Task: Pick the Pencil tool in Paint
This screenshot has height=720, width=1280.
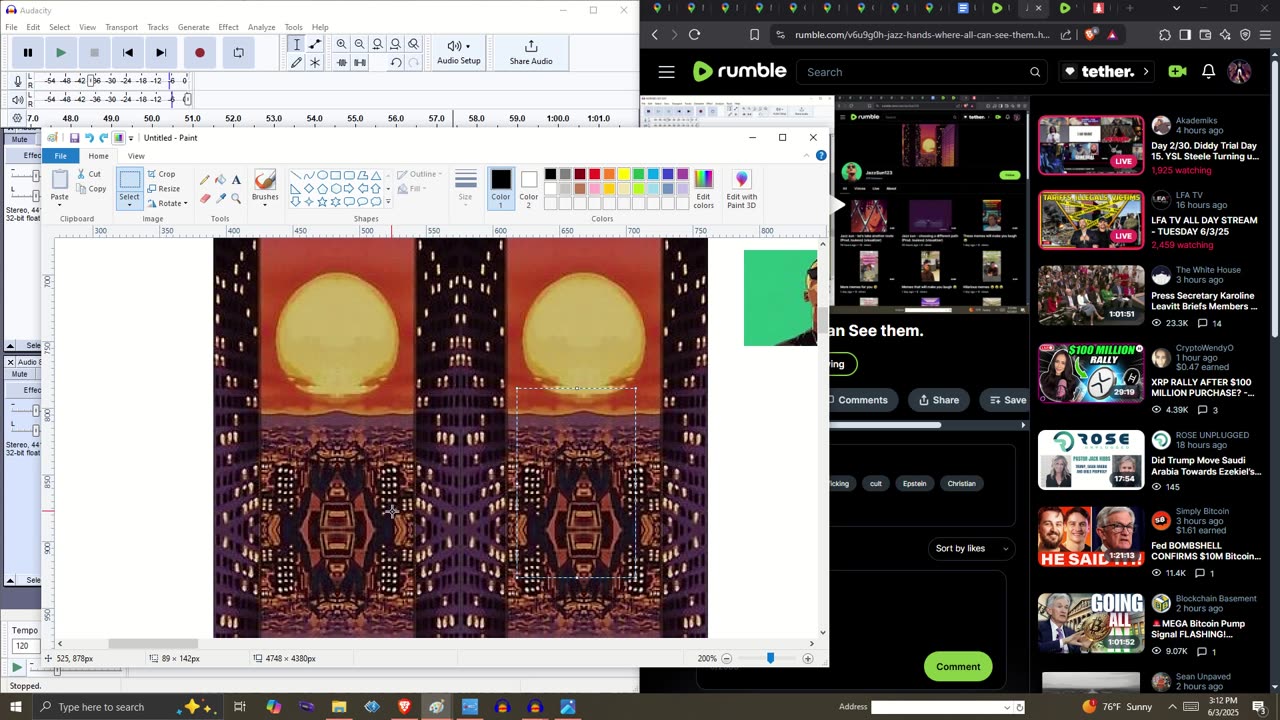Action: [x=205, y=180]
